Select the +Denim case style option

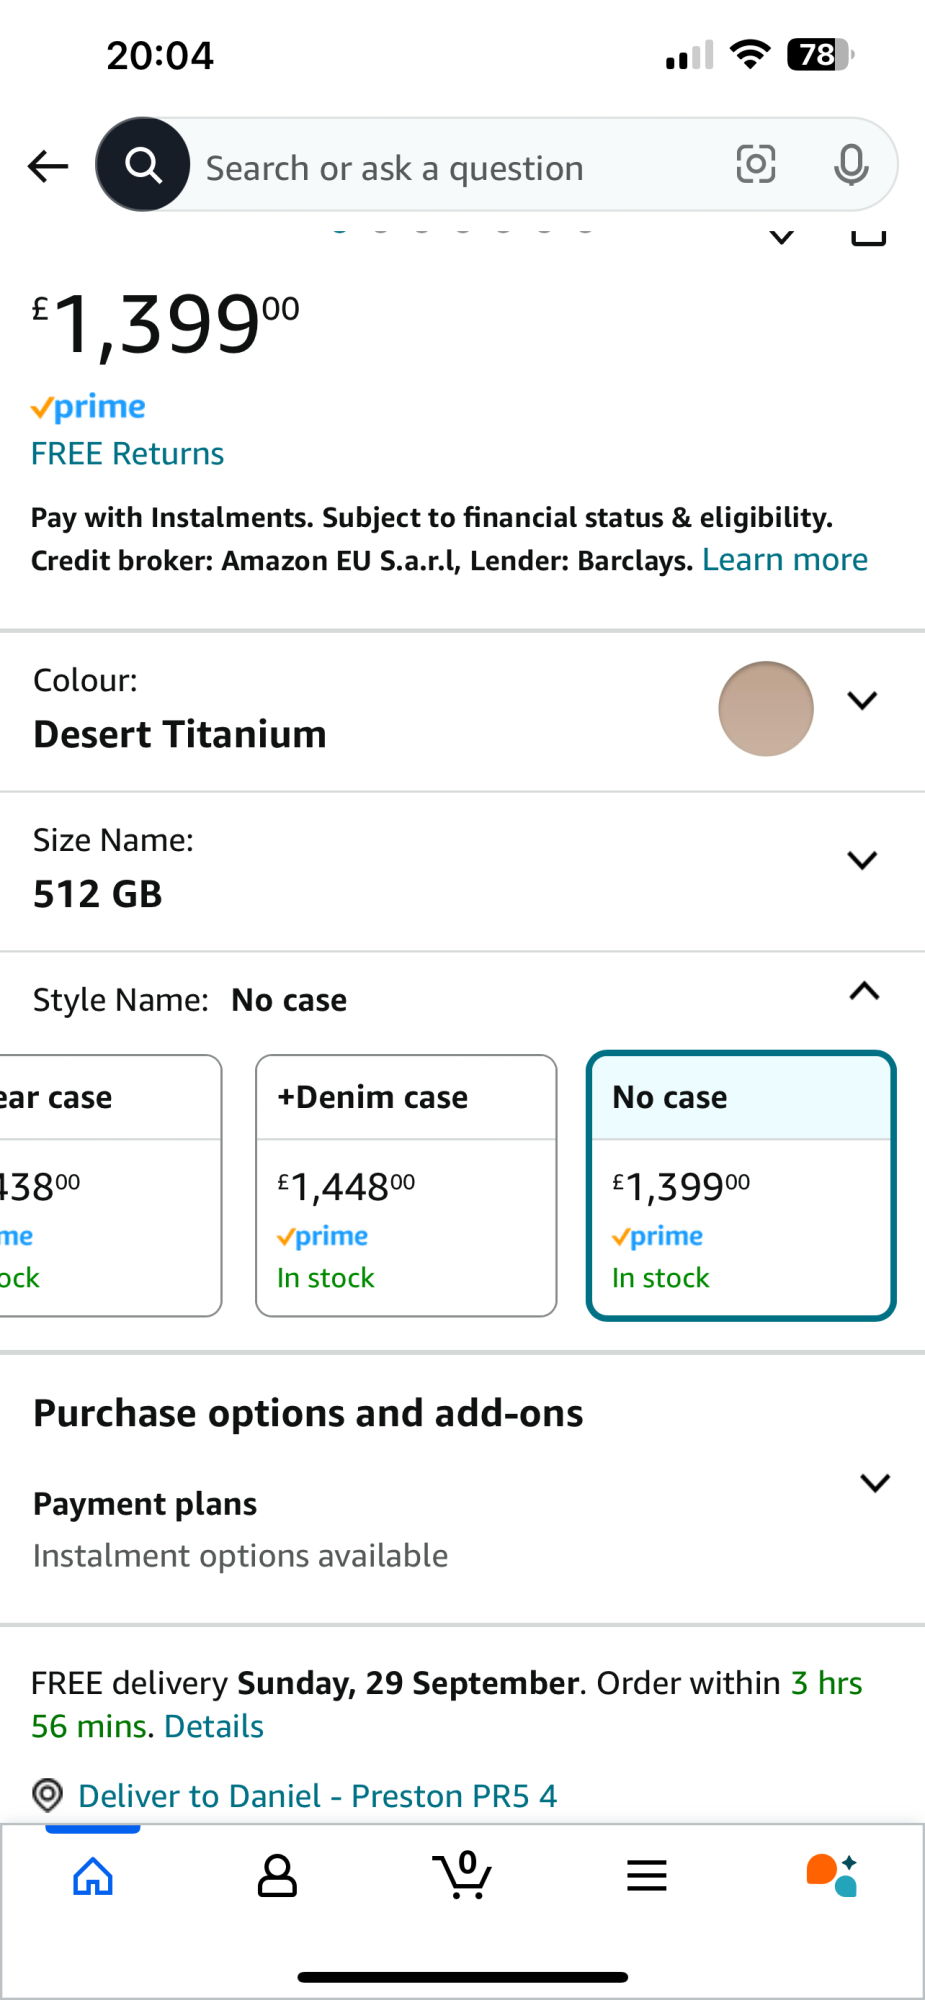tap(406, 1185)
